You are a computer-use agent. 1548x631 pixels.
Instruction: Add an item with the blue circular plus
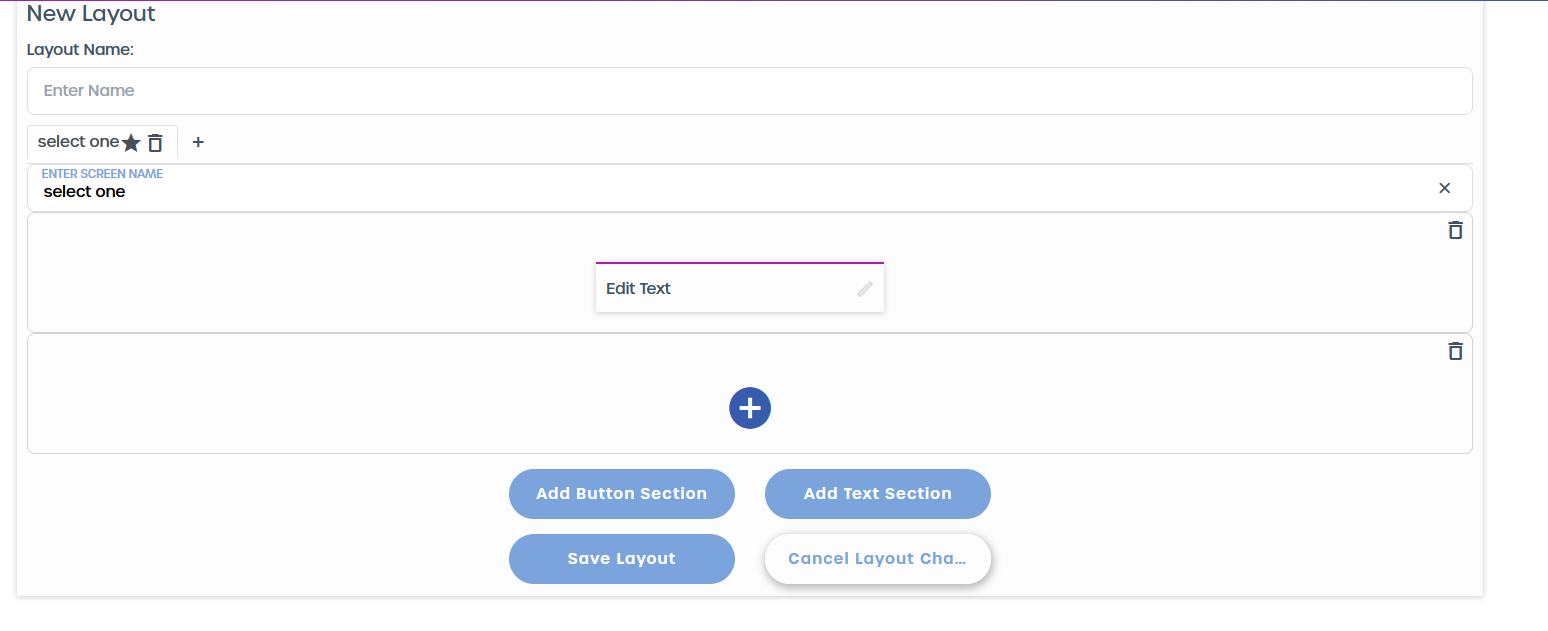point(750,408)
